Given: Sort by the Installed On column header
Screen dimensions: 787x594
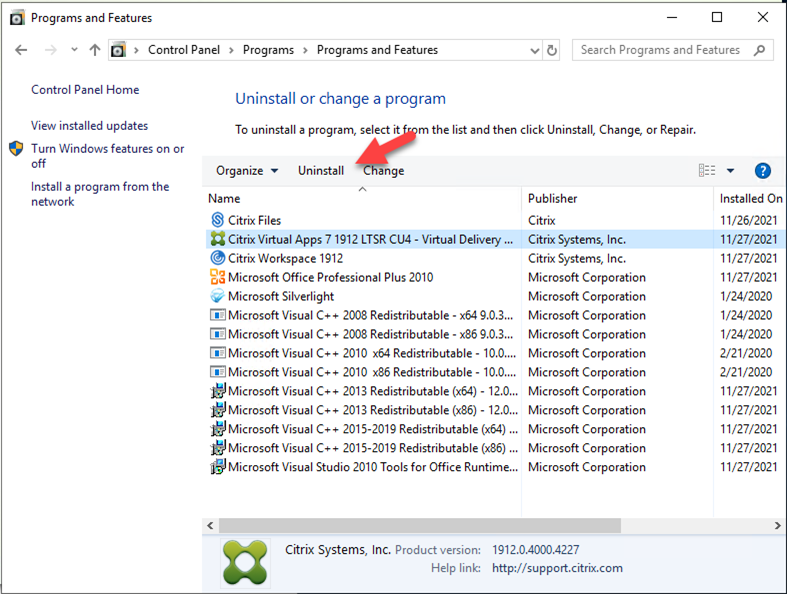Looking at the screenshot, I should 750,198.
